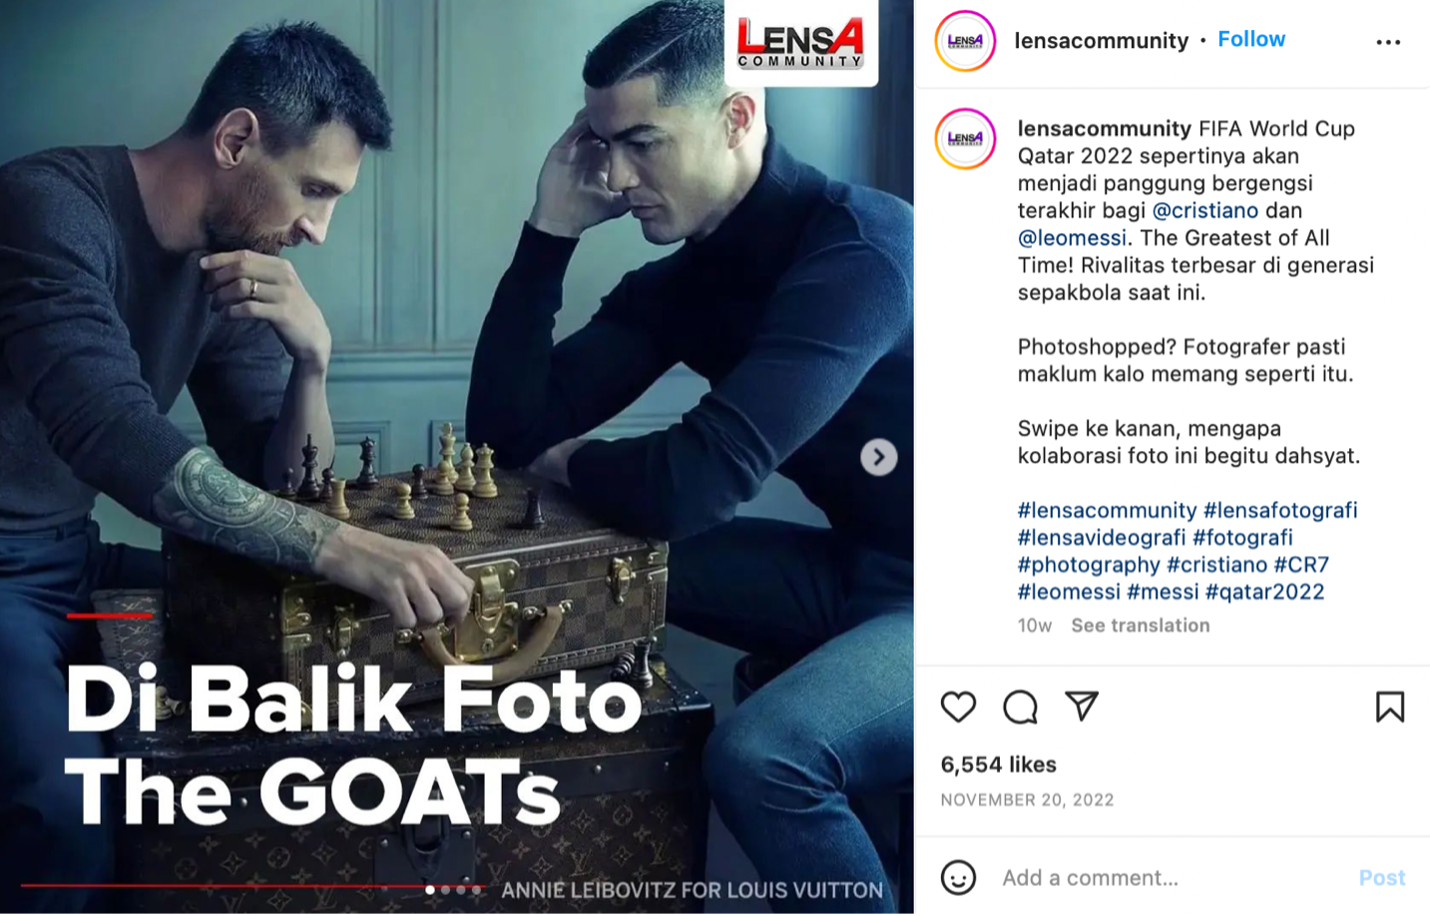Open the three-dot more options menu

pyautogui.click(x=1388, y=42)
